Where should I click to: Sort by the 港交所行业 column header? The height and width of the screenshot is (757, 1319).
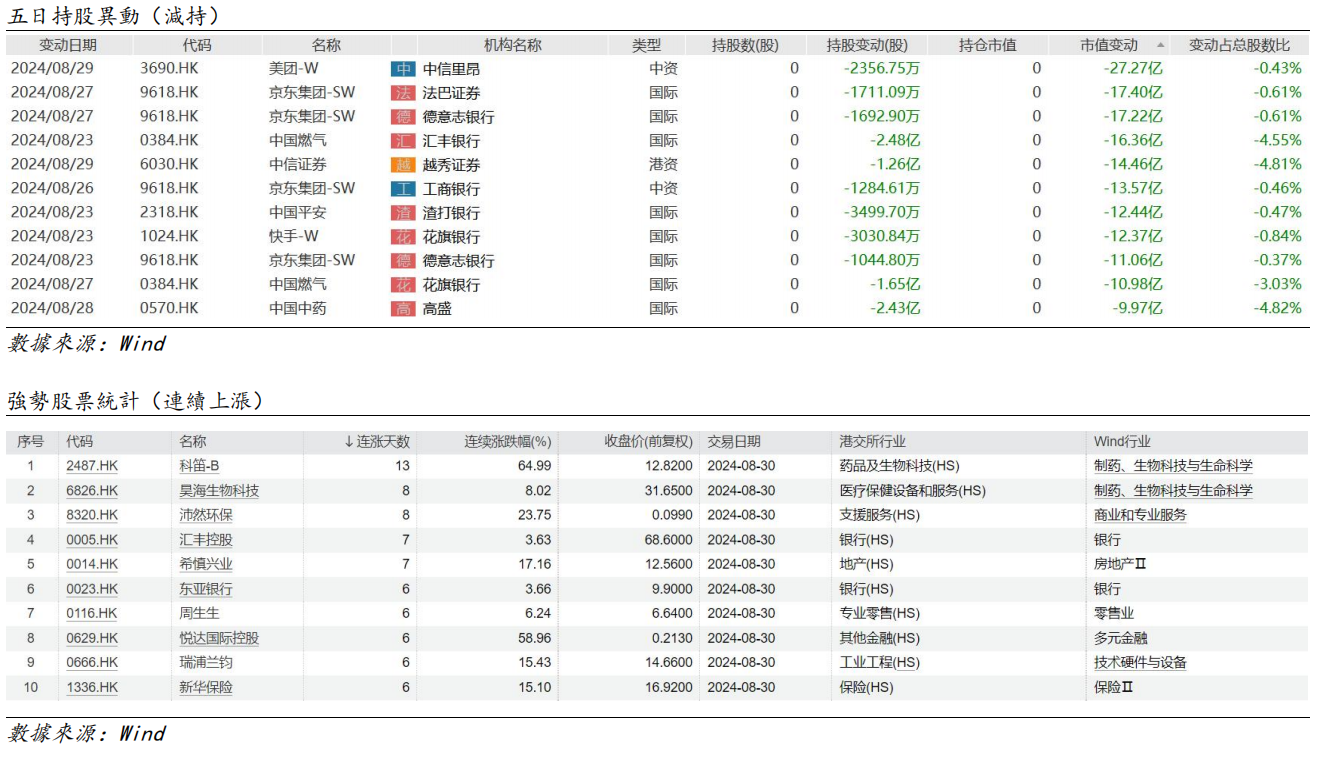point(873,442)
